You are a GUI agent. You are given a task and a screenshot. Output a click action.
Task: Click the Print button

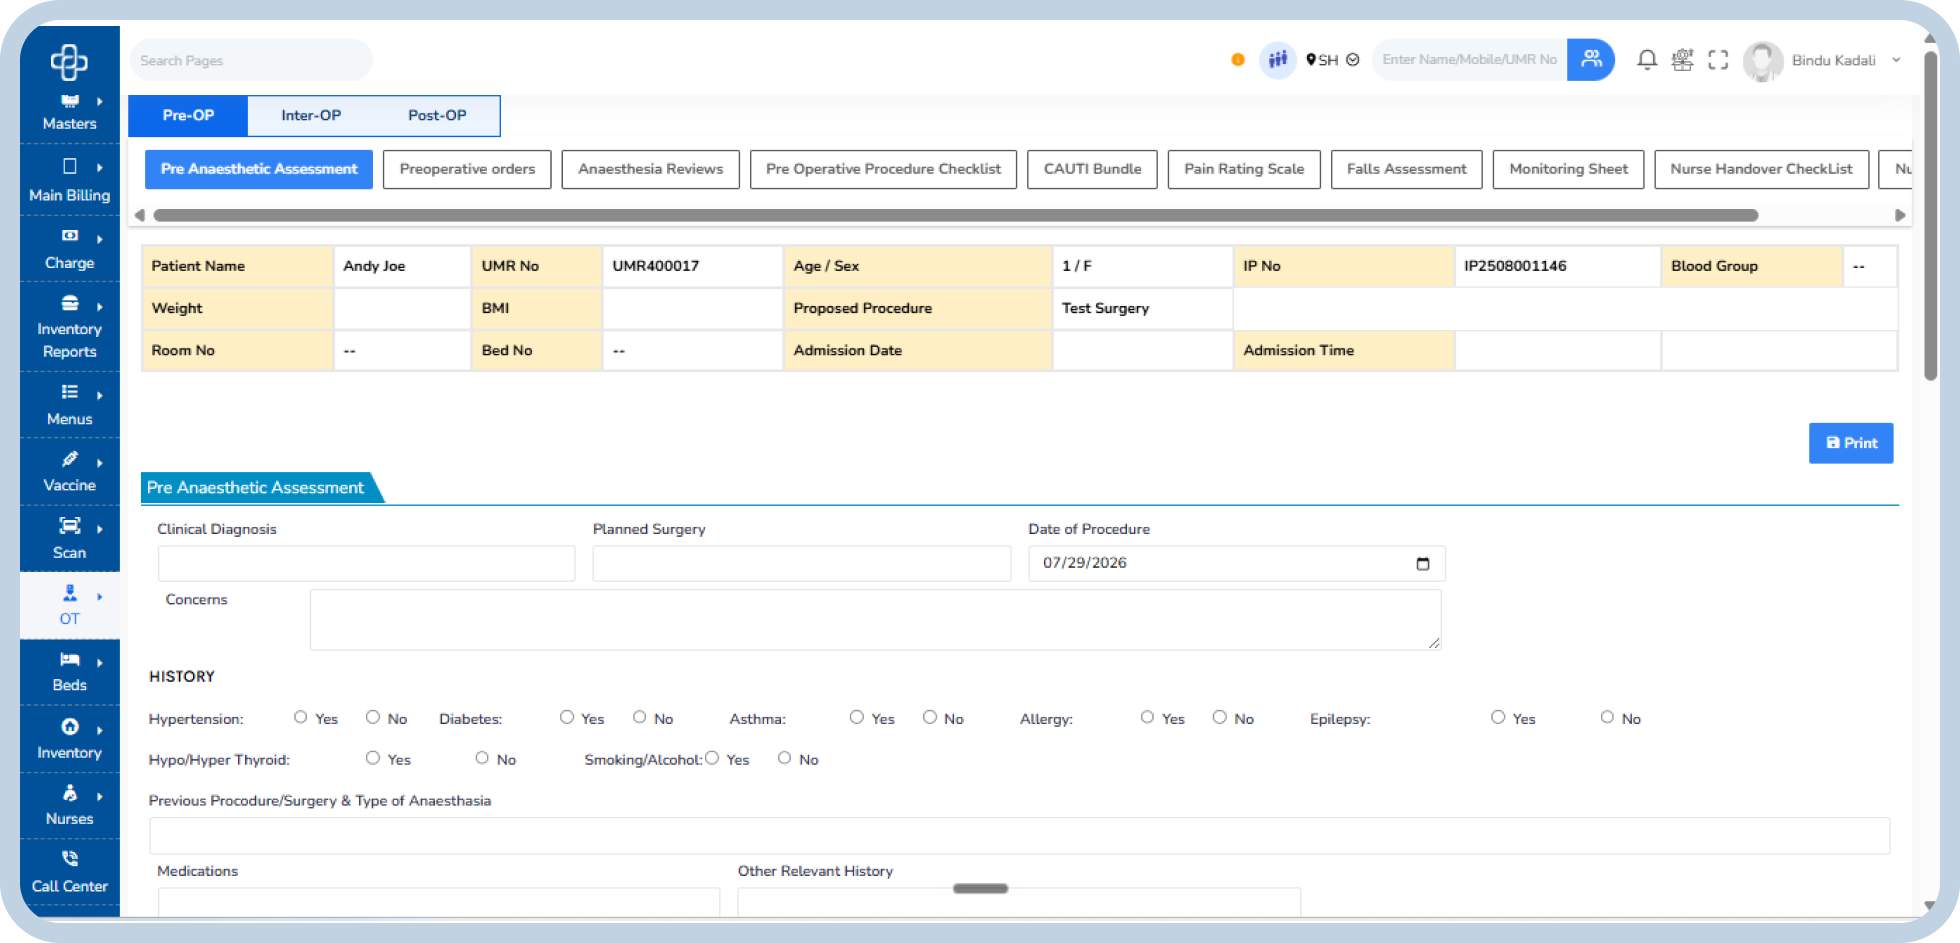(x=1851, y=443)
